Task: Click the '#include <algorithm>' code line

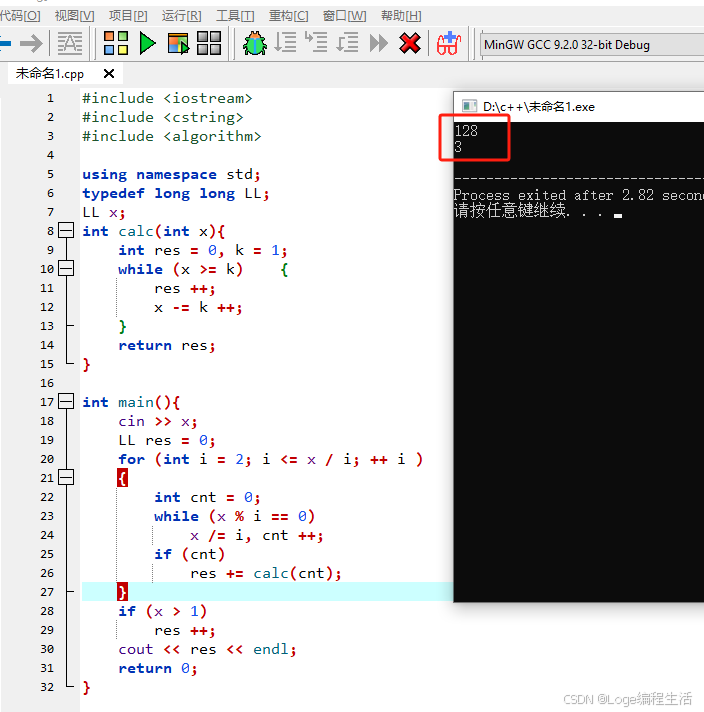Action: pyautogui.click(x=171, y=136)
